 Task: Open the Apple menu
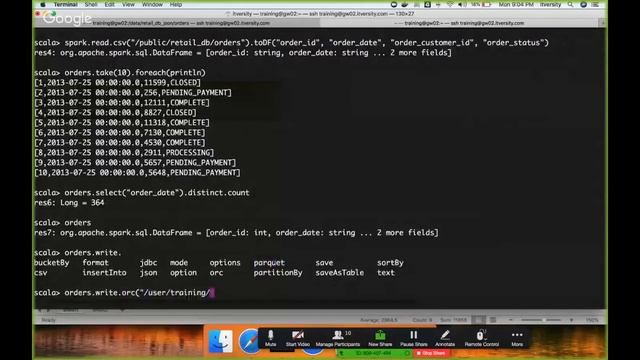tap(43, 4)
